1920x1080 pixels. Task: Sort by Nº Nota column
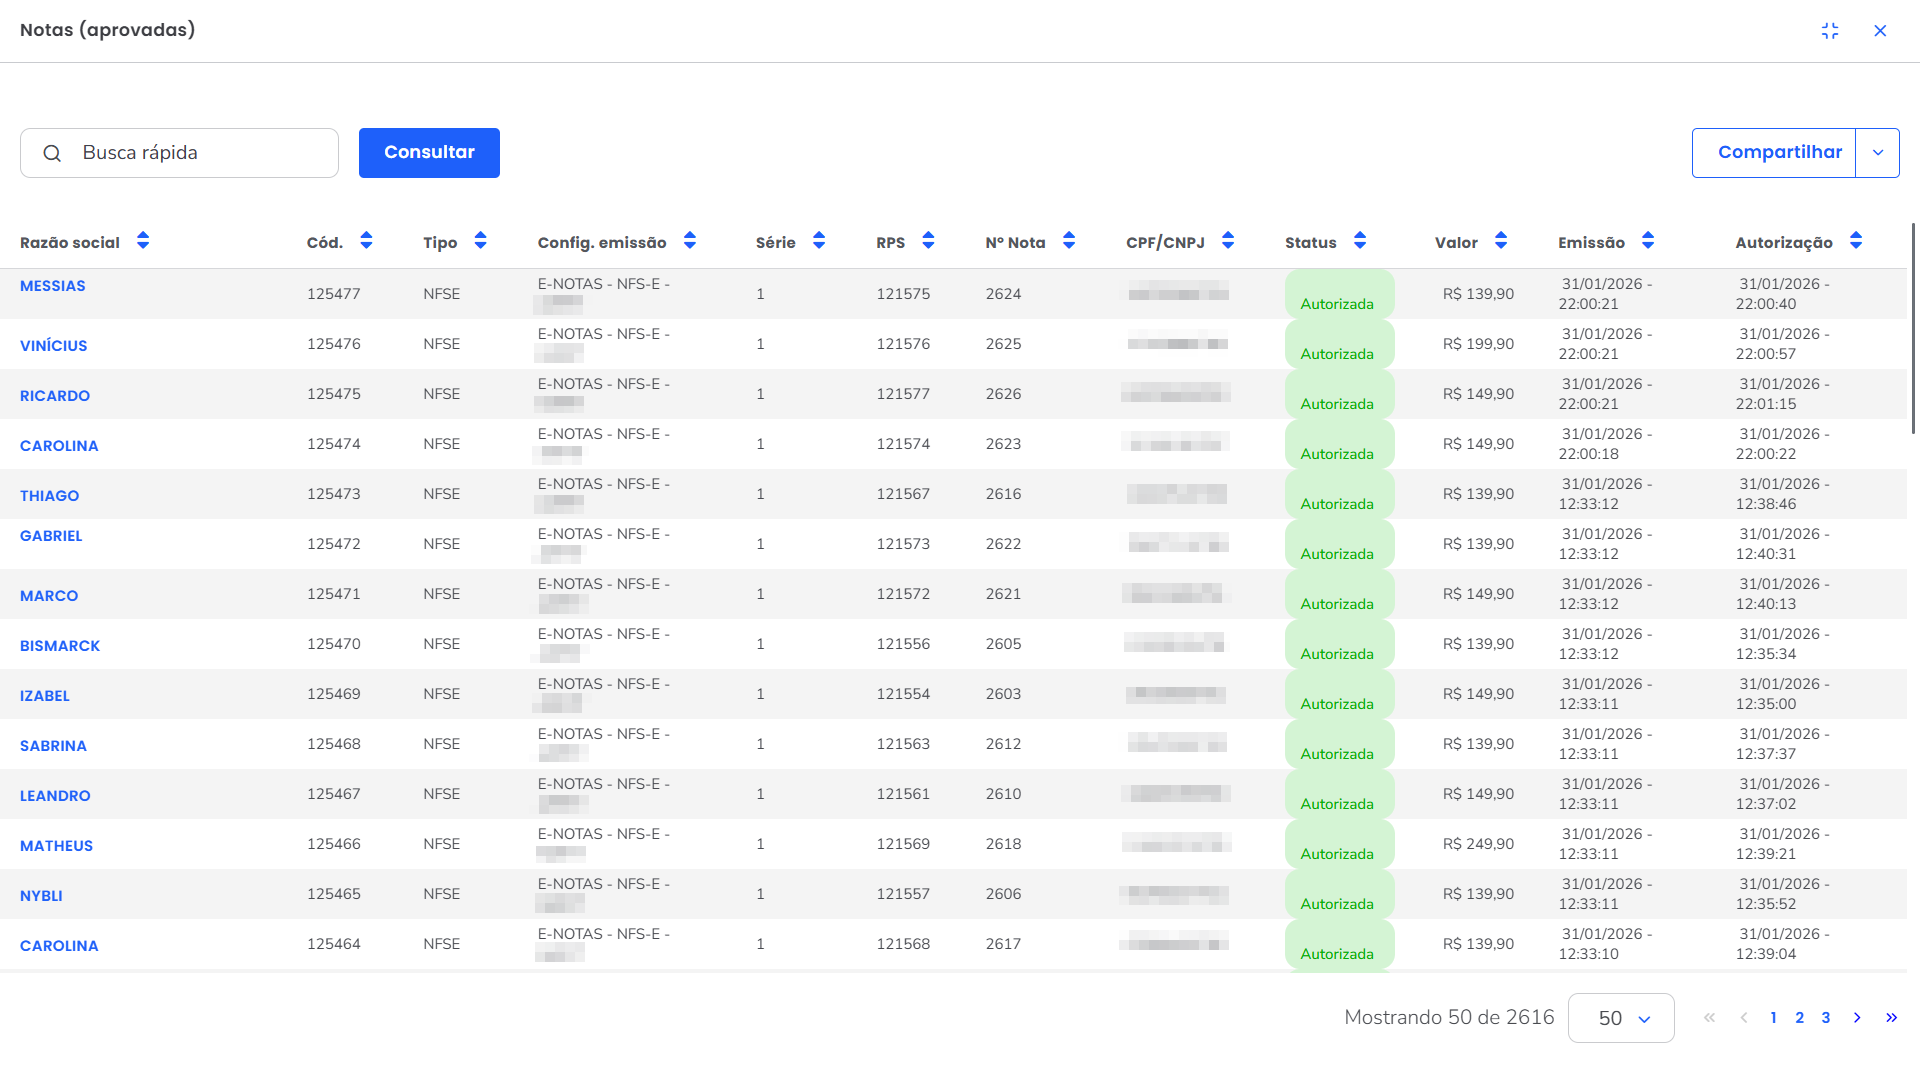1069,241
